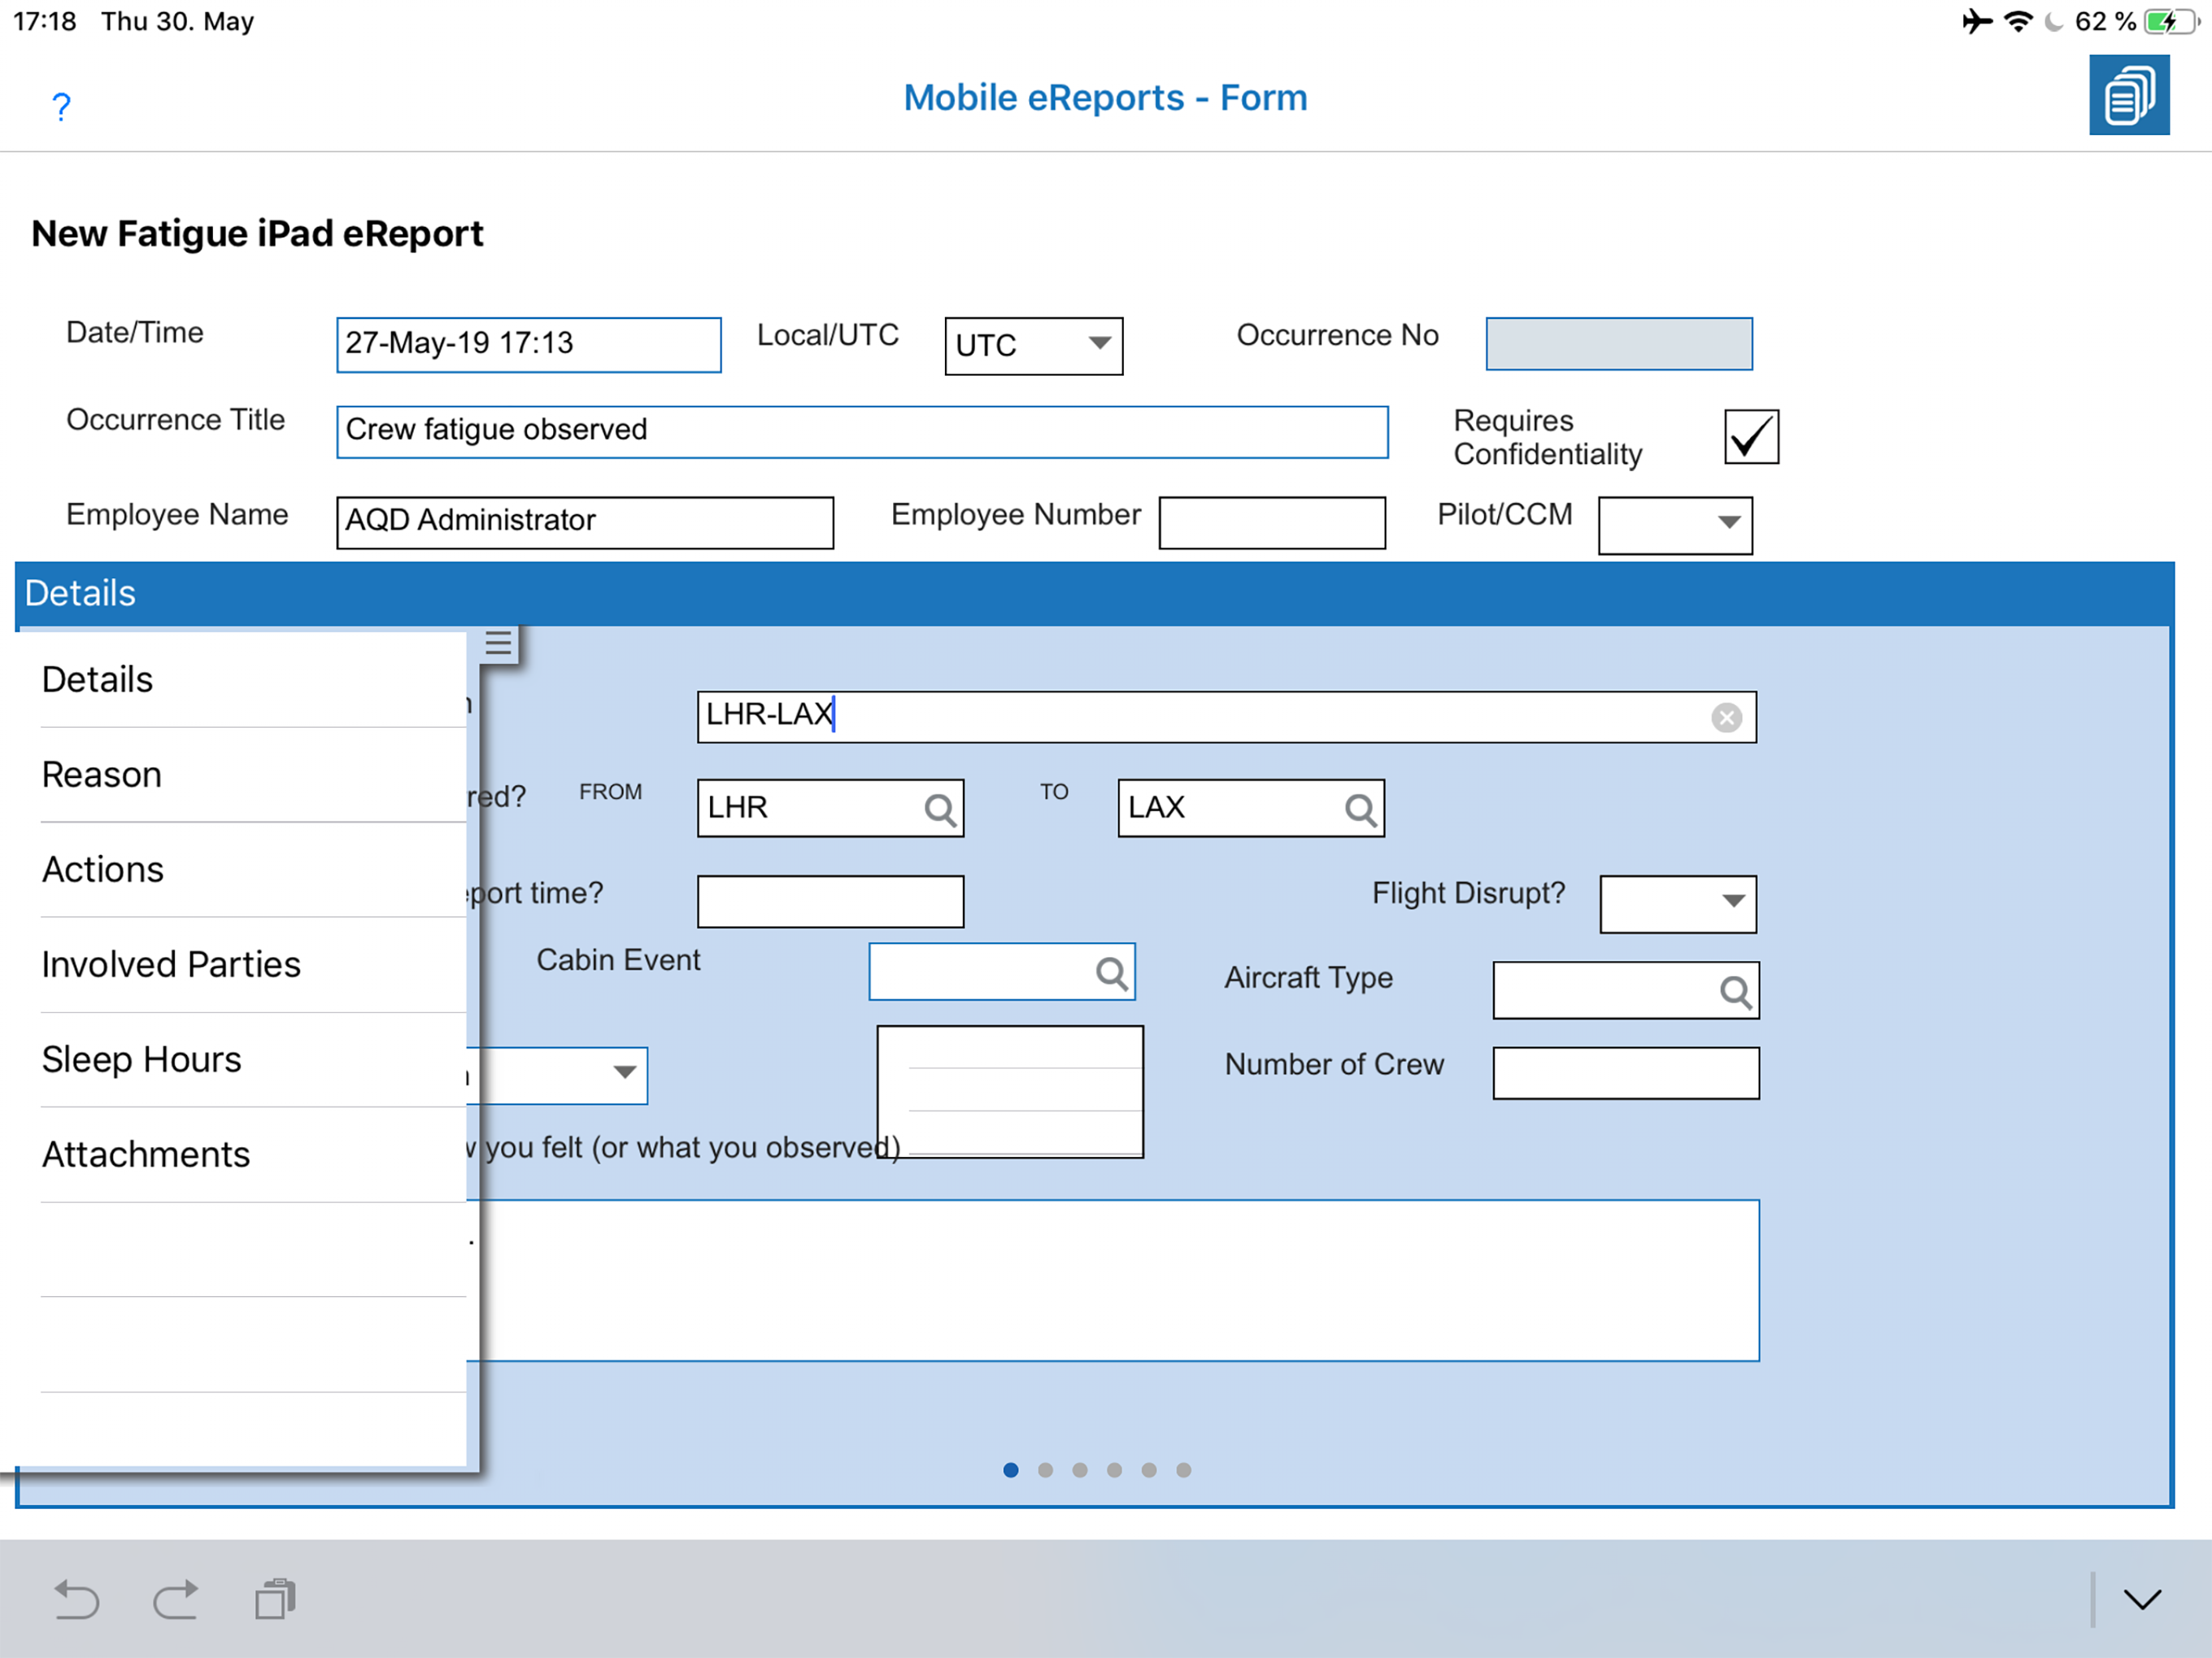Fill in the report time field
Viewport: 2212px width, 1658px height.
830,902
